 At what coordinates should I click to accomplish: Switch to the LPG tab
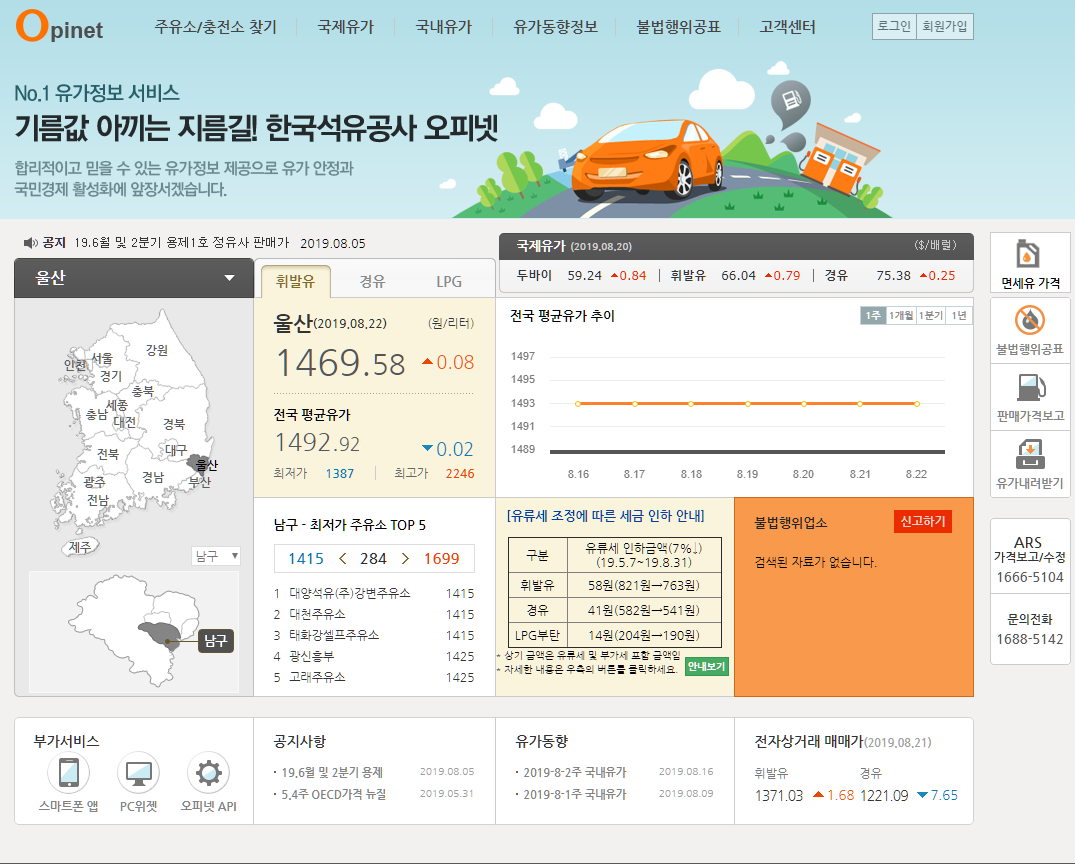coord(449,281)
